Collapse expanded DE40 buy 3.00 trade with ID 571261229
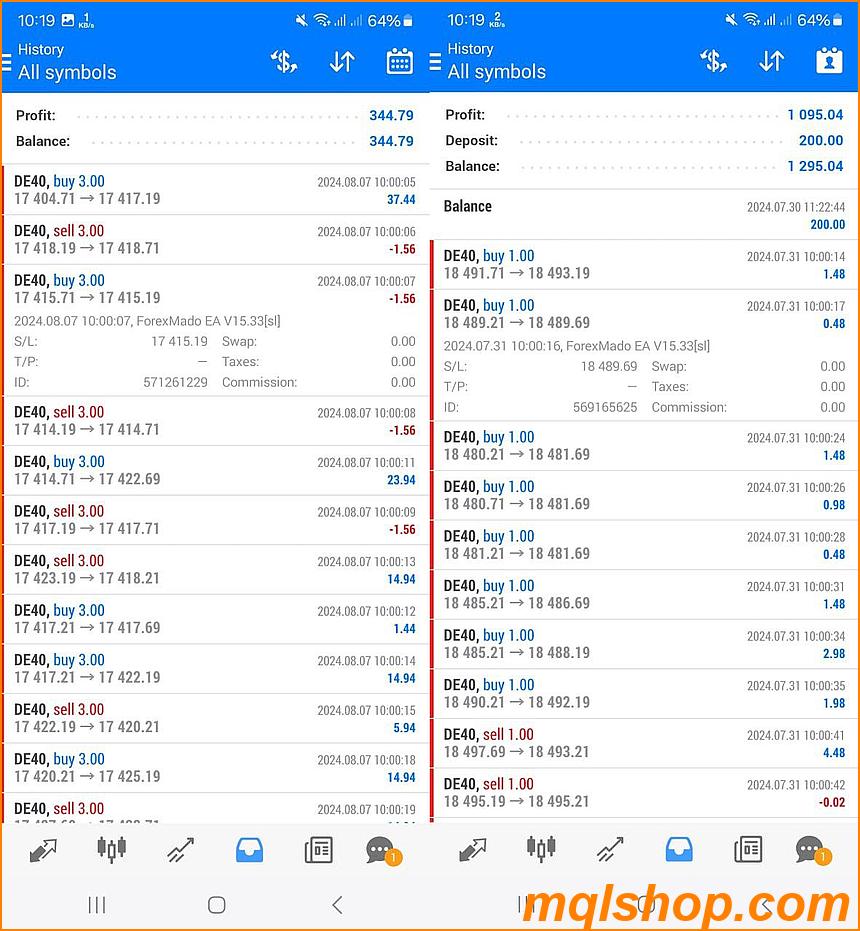 point(215,289)
